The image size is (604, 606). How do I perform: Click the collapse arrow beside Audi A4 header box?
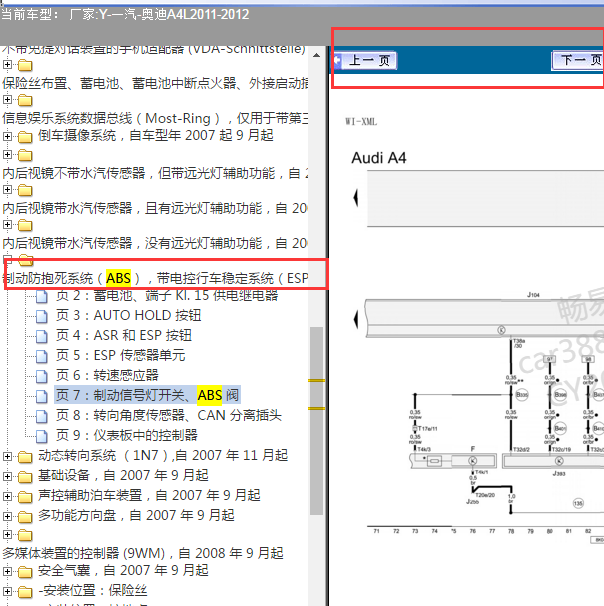356,198
